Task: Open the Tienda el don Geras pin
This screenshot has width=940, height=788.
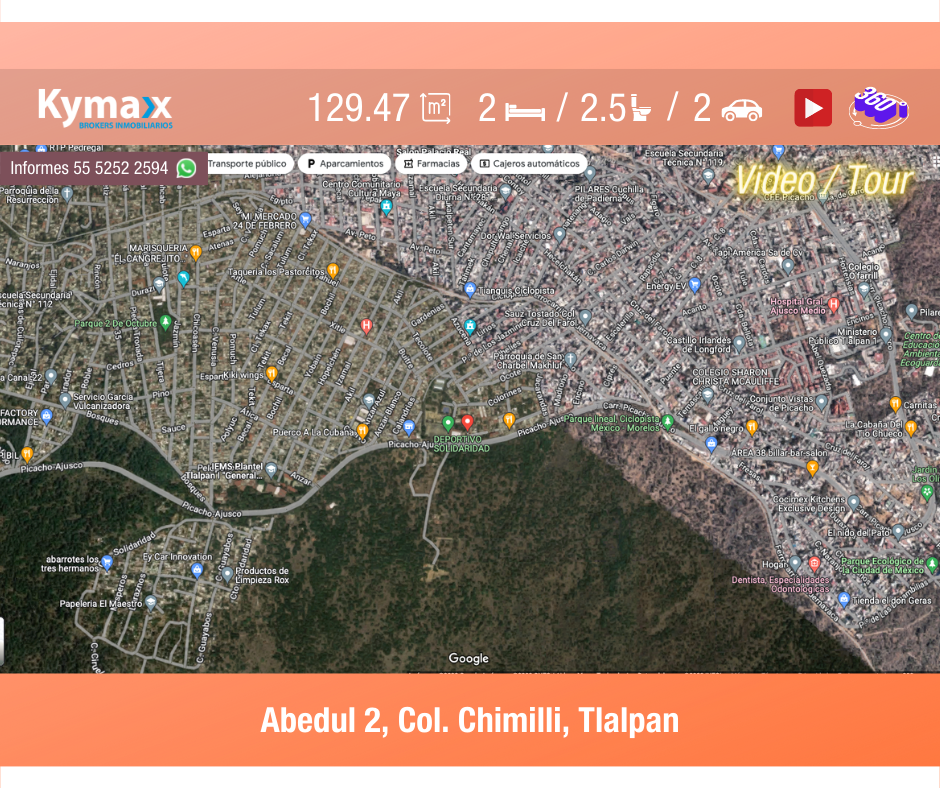Action: [843, 598]
